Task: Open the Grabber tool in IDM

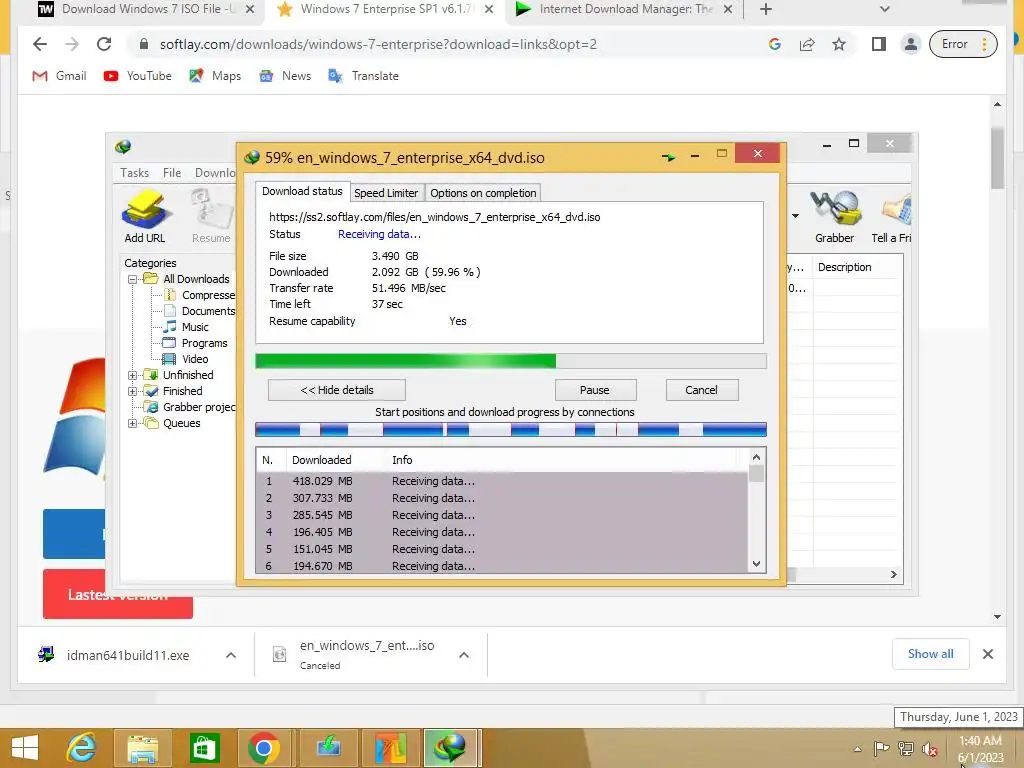Action: [834, 216]
